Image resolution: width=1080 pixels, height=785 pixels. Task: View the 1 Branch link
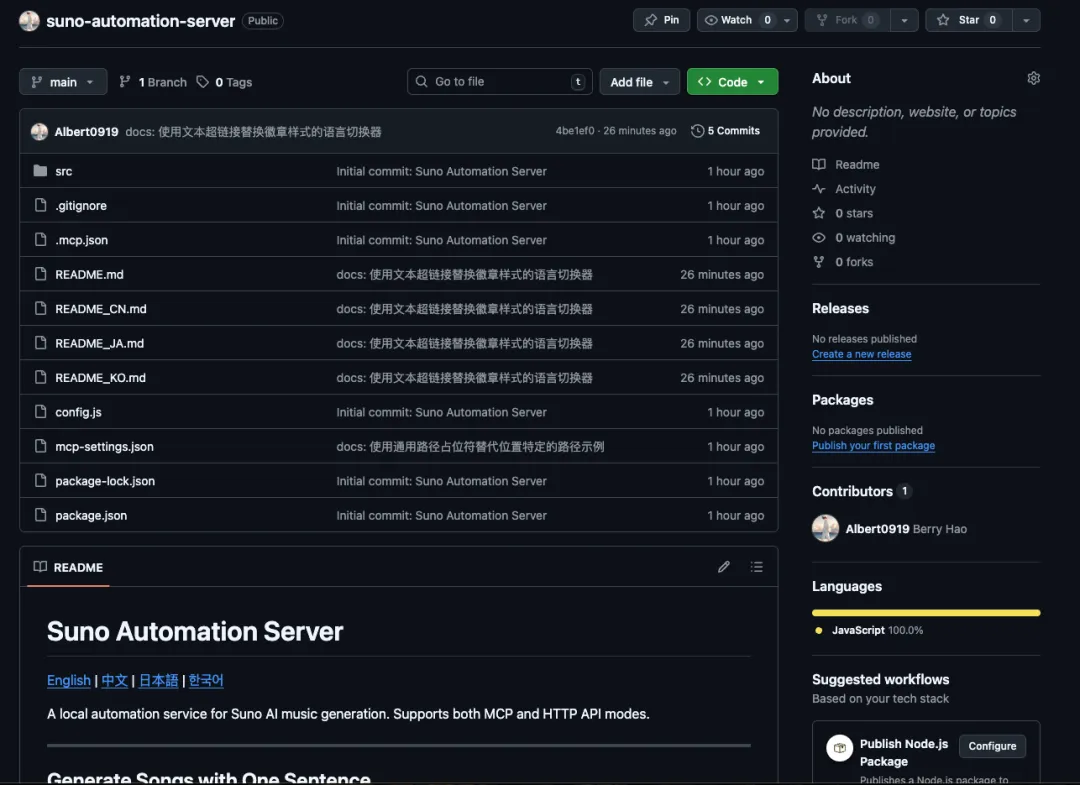152,82
